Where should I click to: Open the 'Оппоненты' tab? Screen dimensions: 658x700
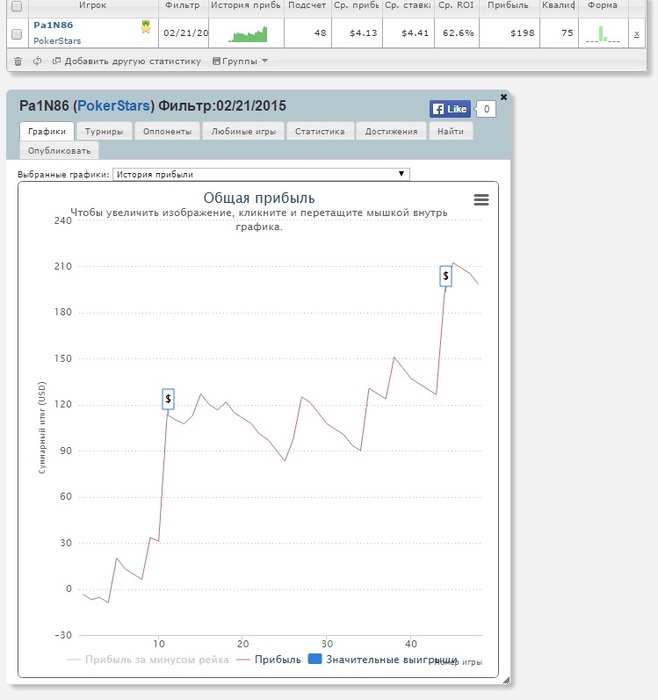pyautogui.click(x=167, y=131)
